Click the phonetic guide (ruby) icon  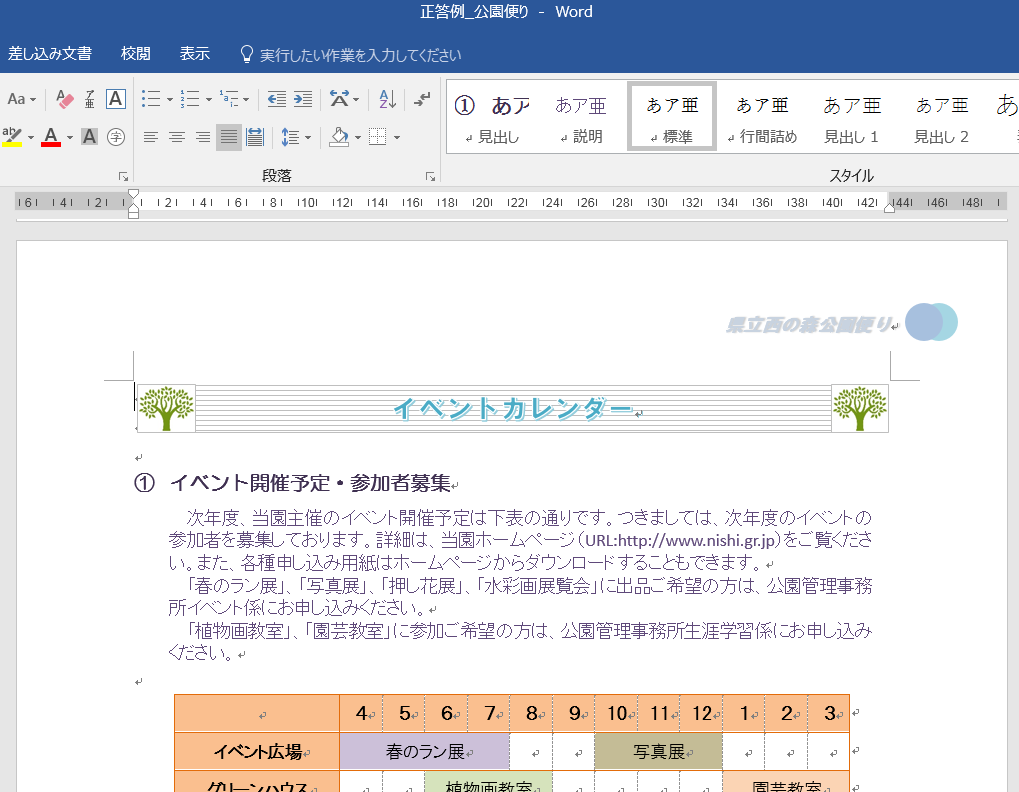[90, 99]
